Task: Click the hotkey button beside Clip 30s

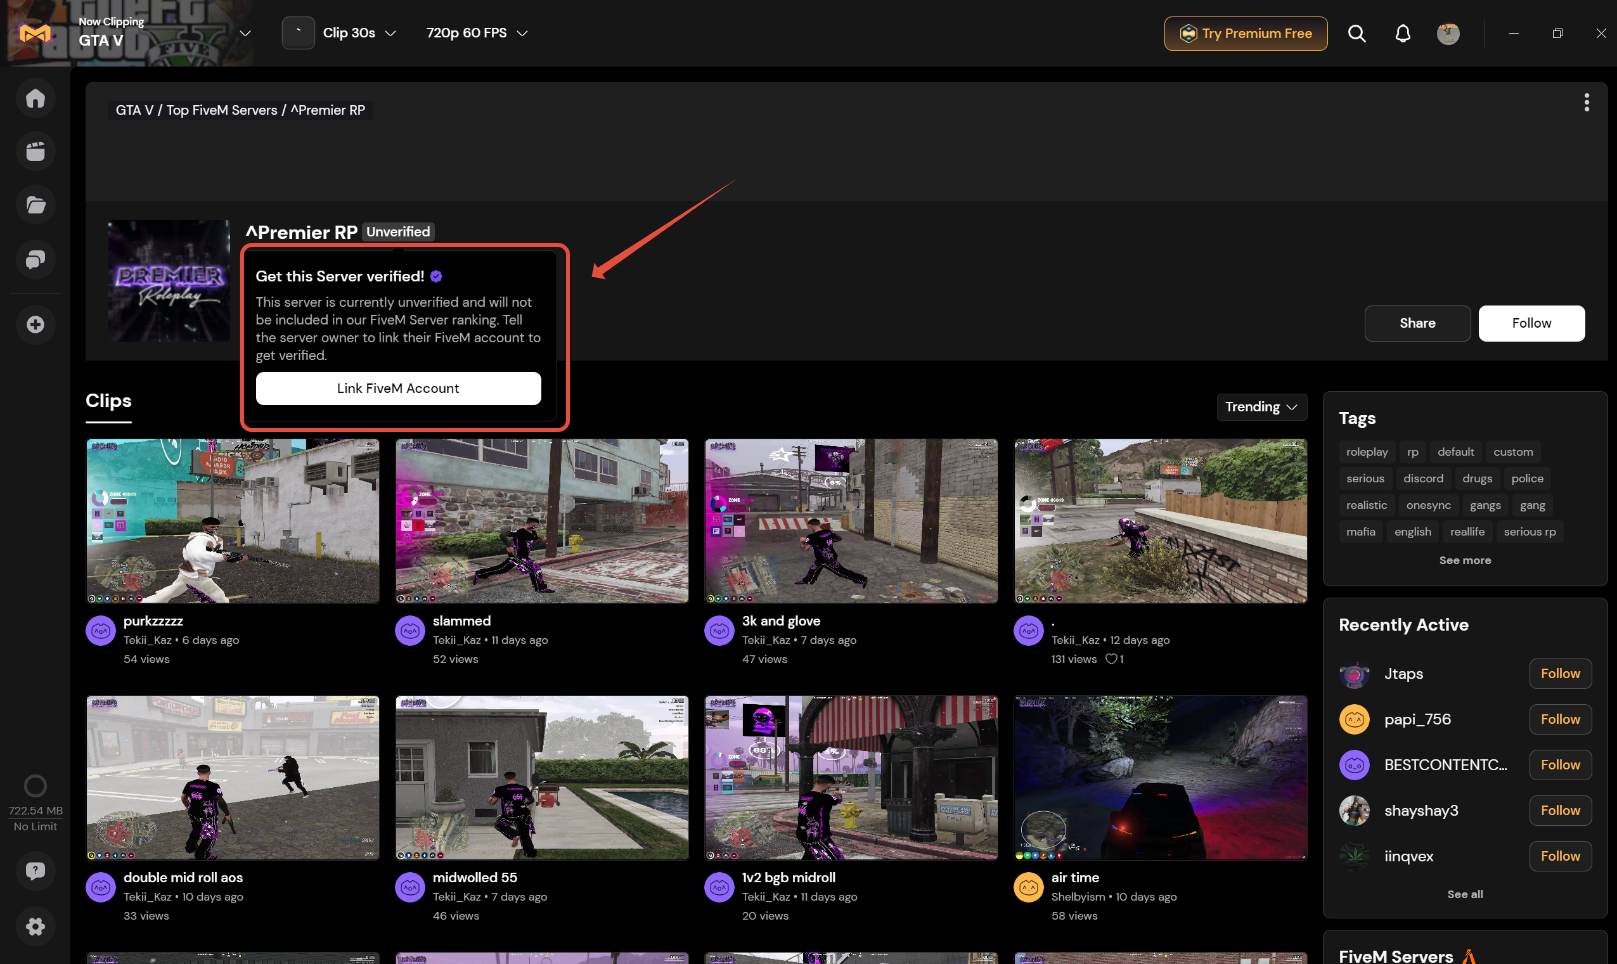Action: pos(298,33)
